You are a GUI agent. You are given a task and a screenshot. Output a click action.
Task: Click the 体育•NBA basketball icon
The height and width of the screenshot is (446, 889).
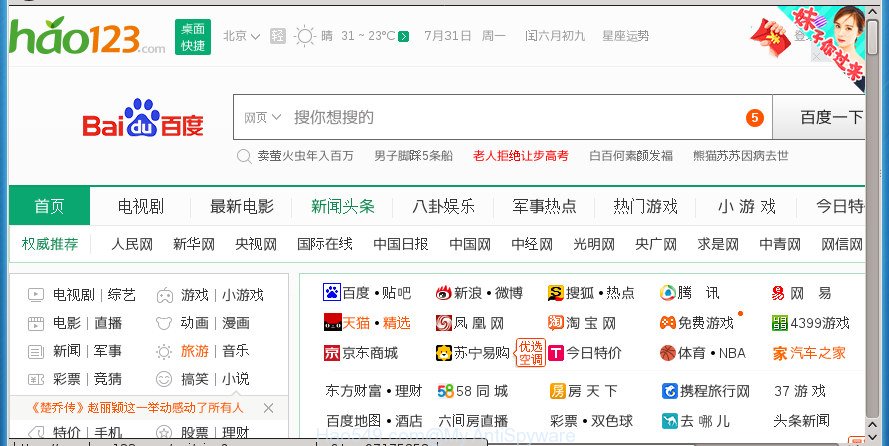[x=668, y=353]
